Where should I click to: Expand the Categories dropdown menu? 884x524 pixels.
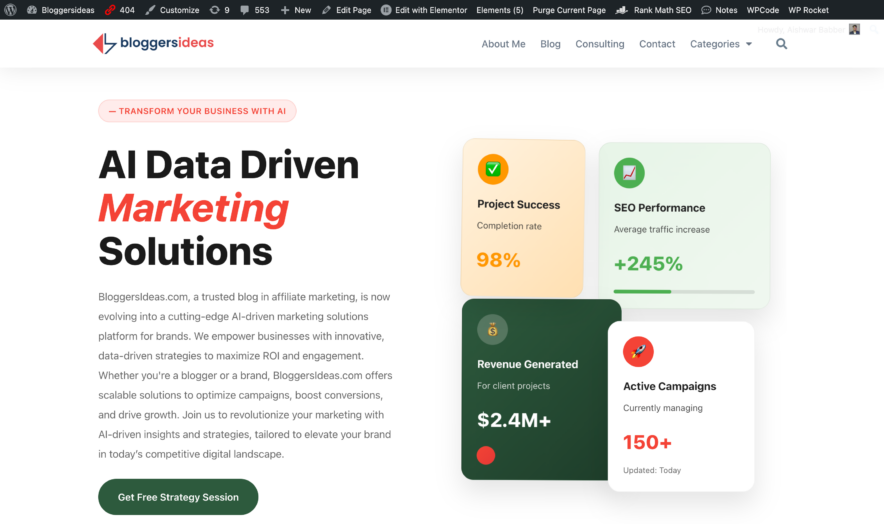(x=721, y=44)
